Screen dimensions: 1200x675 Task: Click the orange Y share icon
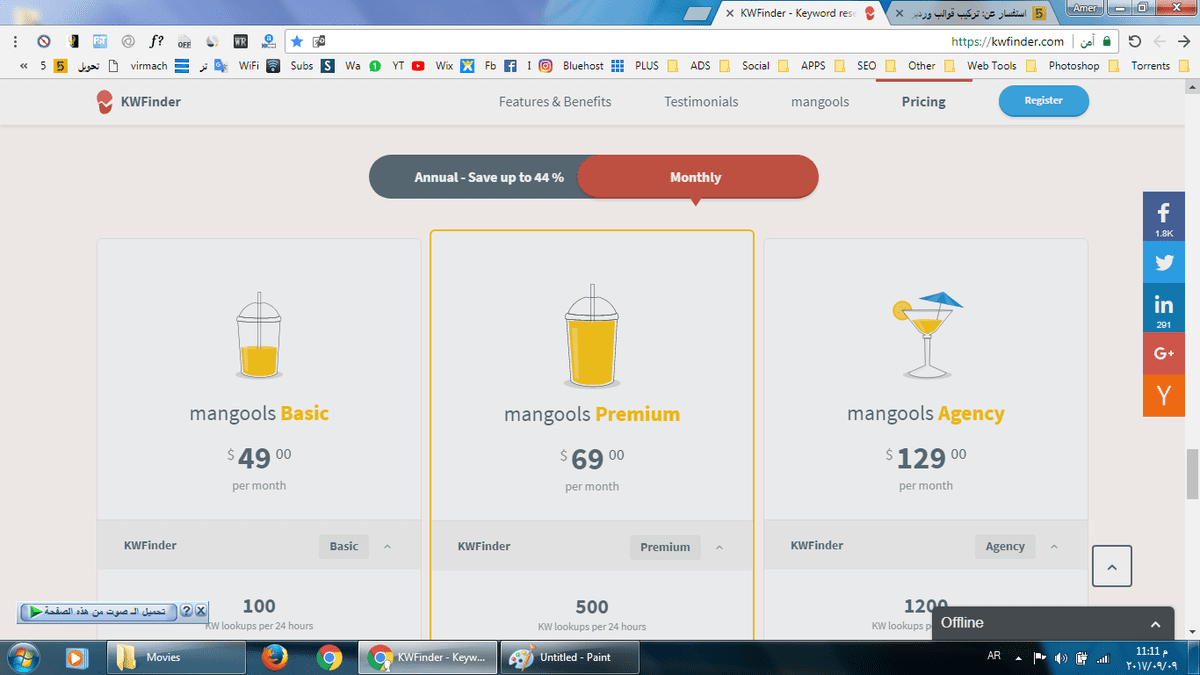point(1164,396)
